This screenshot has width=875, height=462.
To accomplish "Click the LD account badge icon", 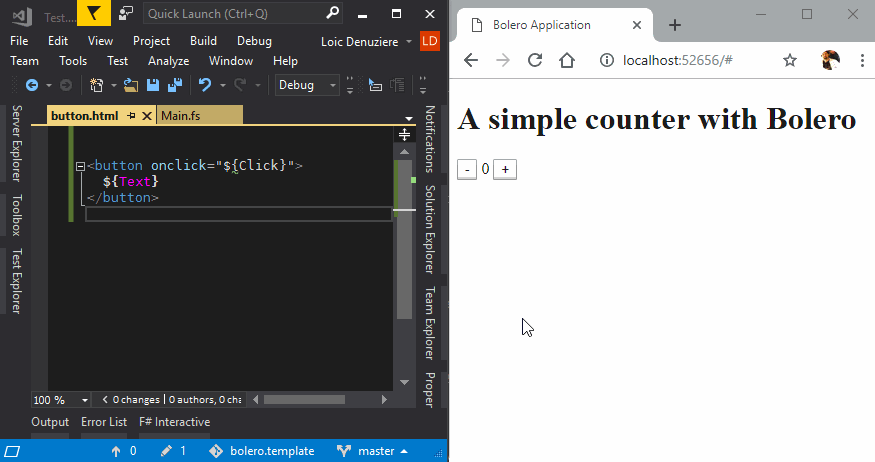I will tap(430, 41).
